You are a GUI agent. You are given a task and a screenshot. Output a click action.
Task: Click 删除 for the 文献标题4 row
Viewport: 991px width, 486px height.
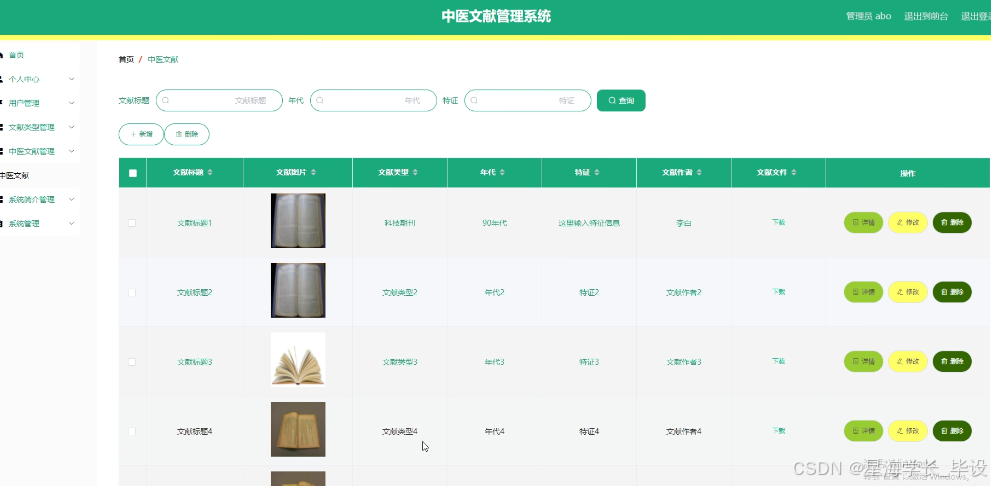952,431
